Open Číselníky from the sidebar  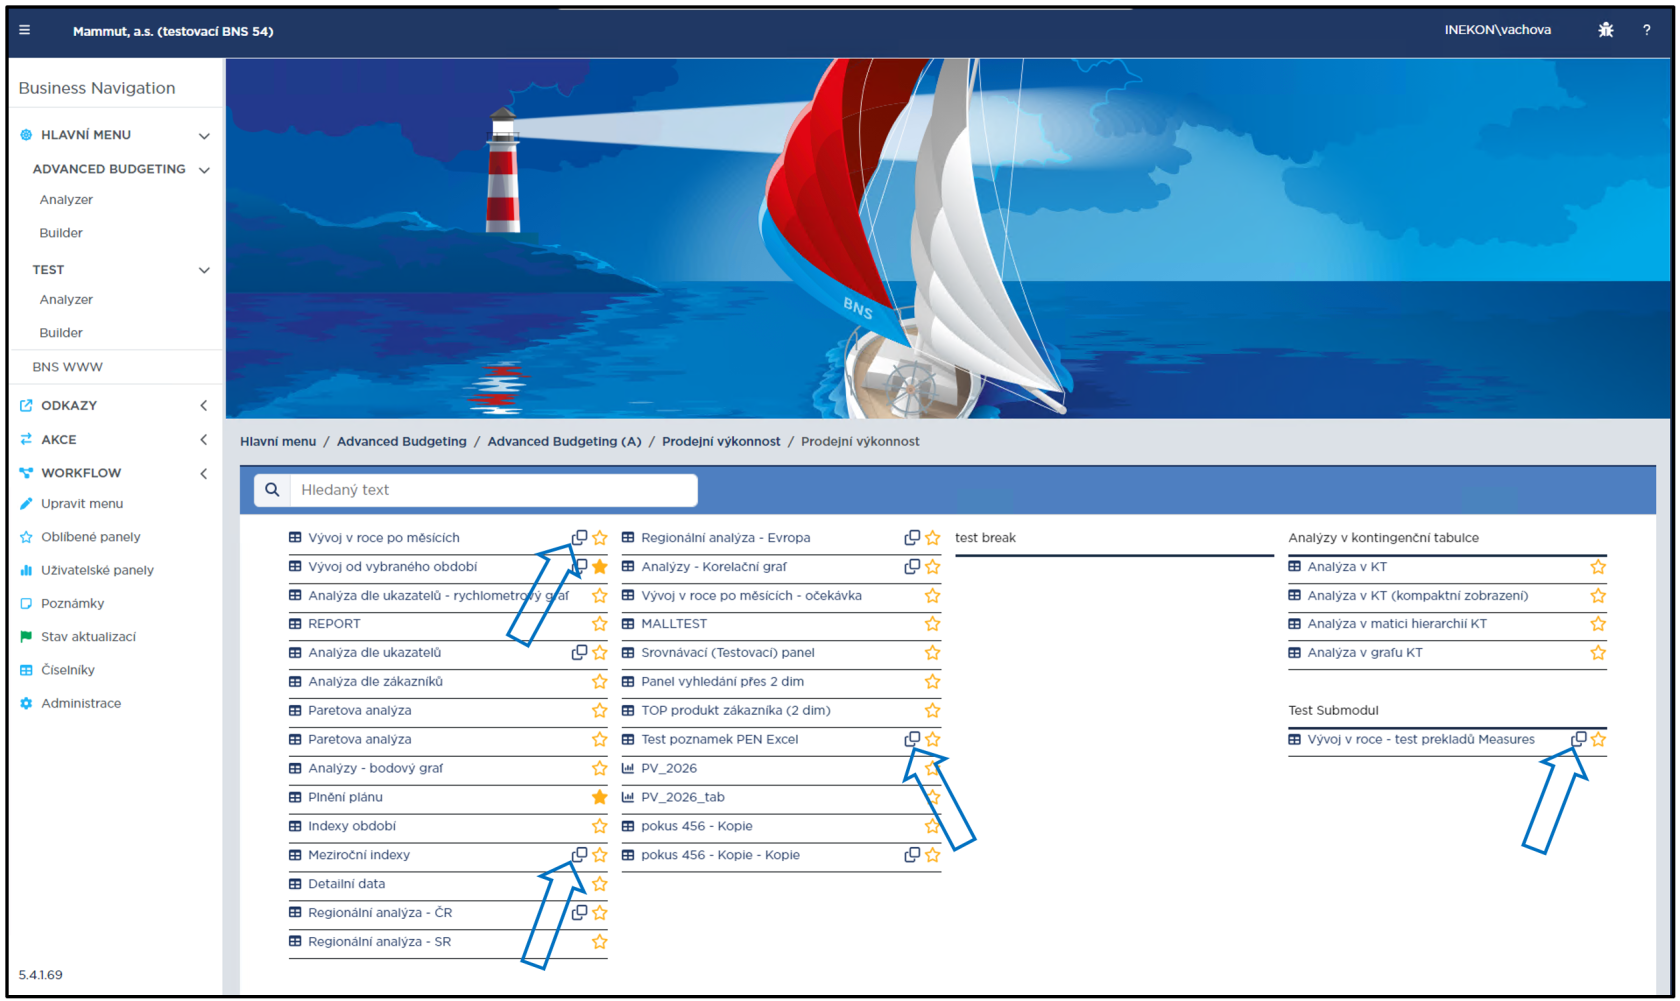68,670
